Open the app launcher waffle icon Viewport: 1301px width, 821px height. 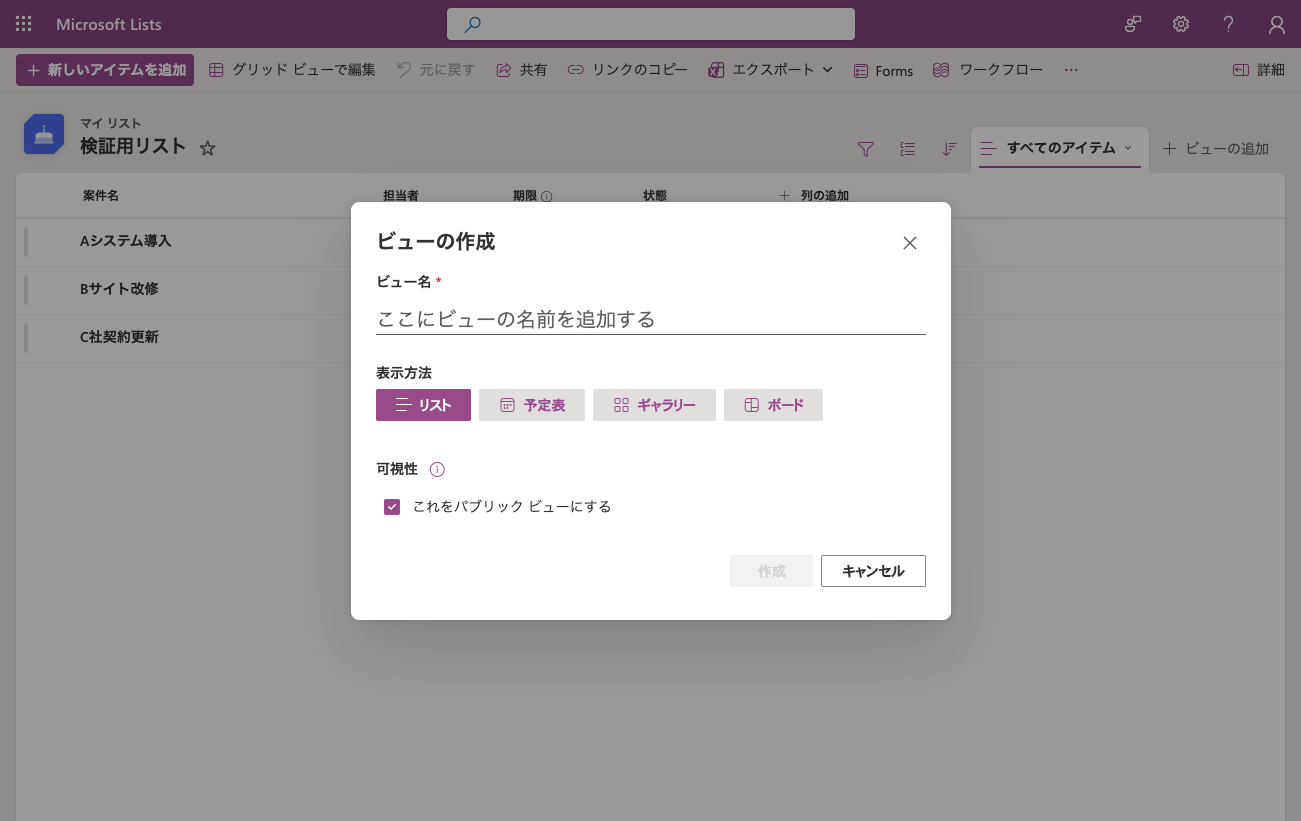pos(24,24)
